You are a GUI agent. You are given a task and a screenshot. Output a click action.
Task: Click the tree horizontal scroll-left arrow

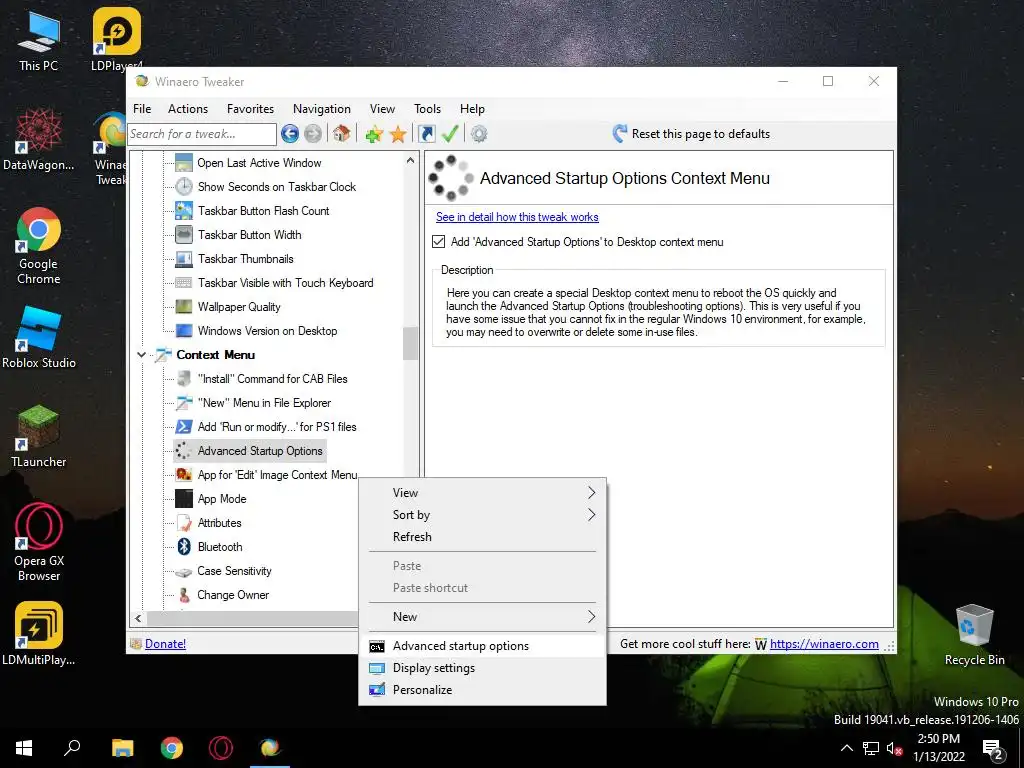[138, 618]
